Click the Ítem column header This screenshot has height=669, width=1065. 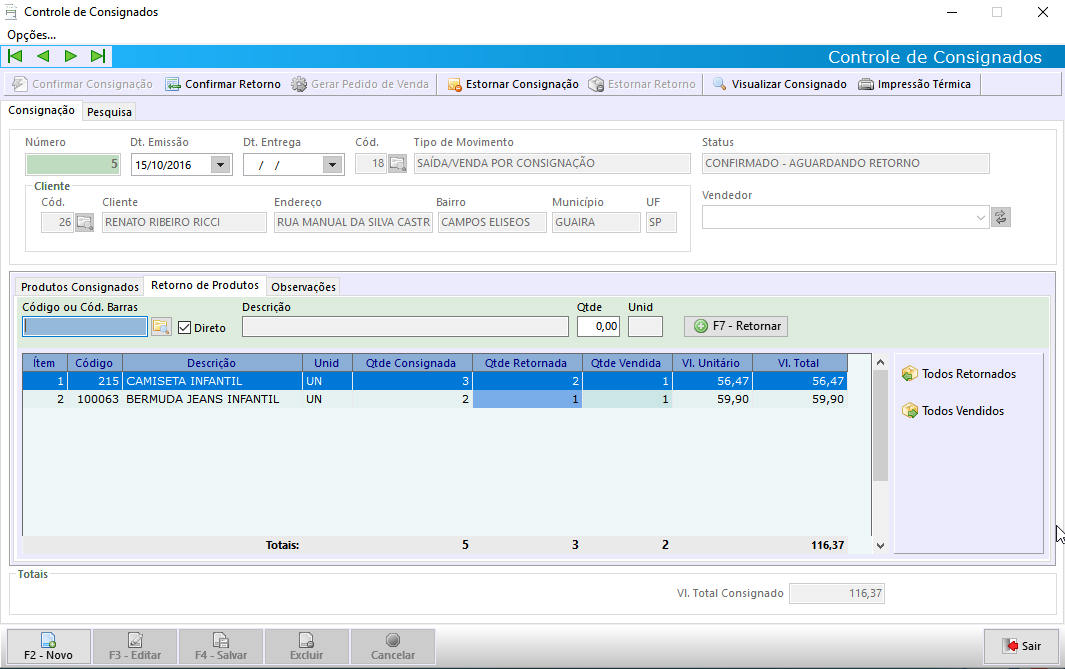pyautogui.click(x=45, y=363)
